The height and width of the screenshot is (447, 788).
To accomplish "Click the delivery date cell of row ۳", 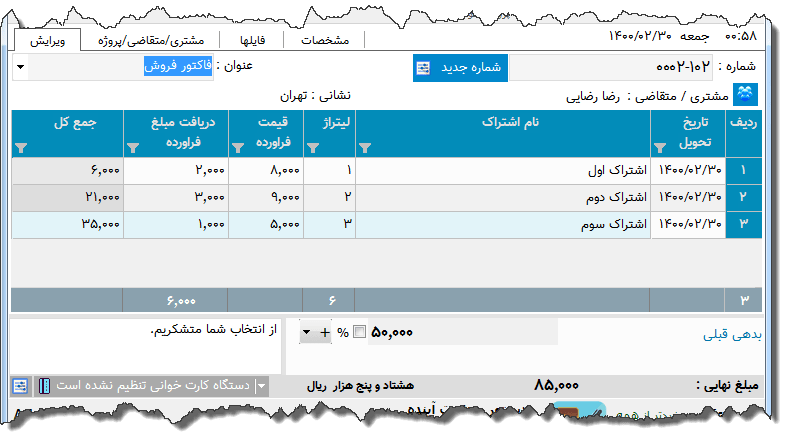I will tap(688, 224).
